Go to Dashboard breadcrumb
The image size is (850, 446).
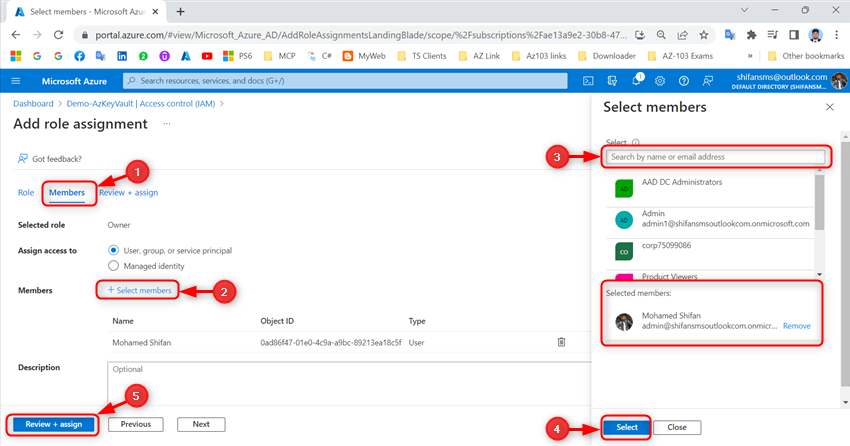tap(34, 104)
